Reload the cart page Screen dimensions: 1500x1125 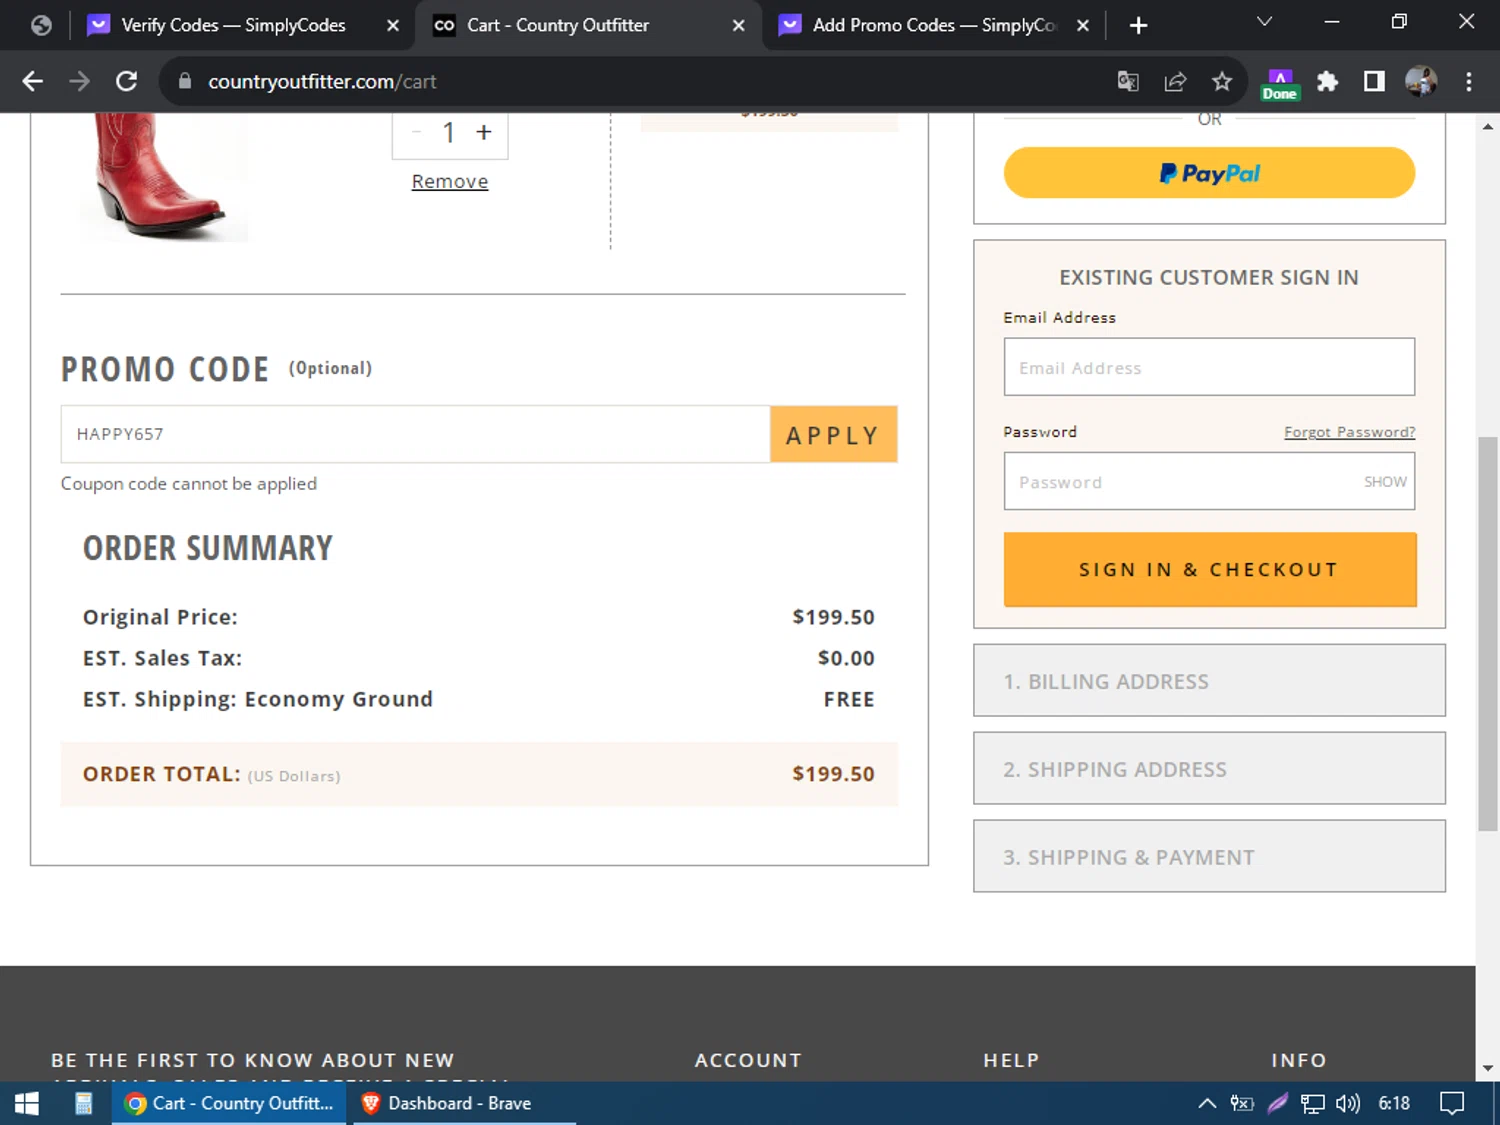[126, 81]
